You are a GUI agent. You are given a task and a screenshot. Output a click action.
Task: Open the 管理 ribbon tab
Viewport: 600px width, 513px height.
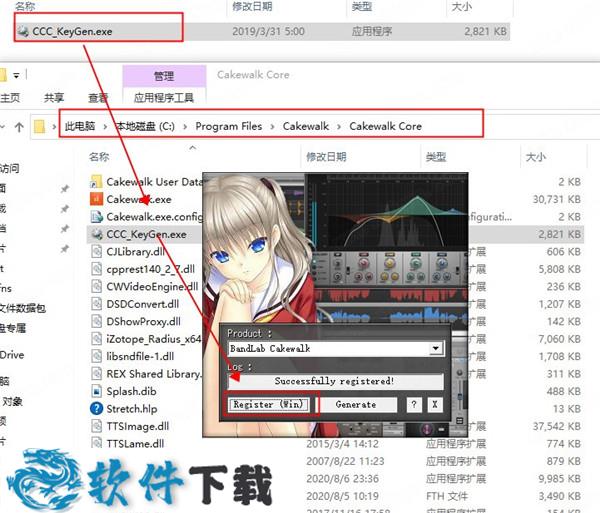(x=164, y=76)
